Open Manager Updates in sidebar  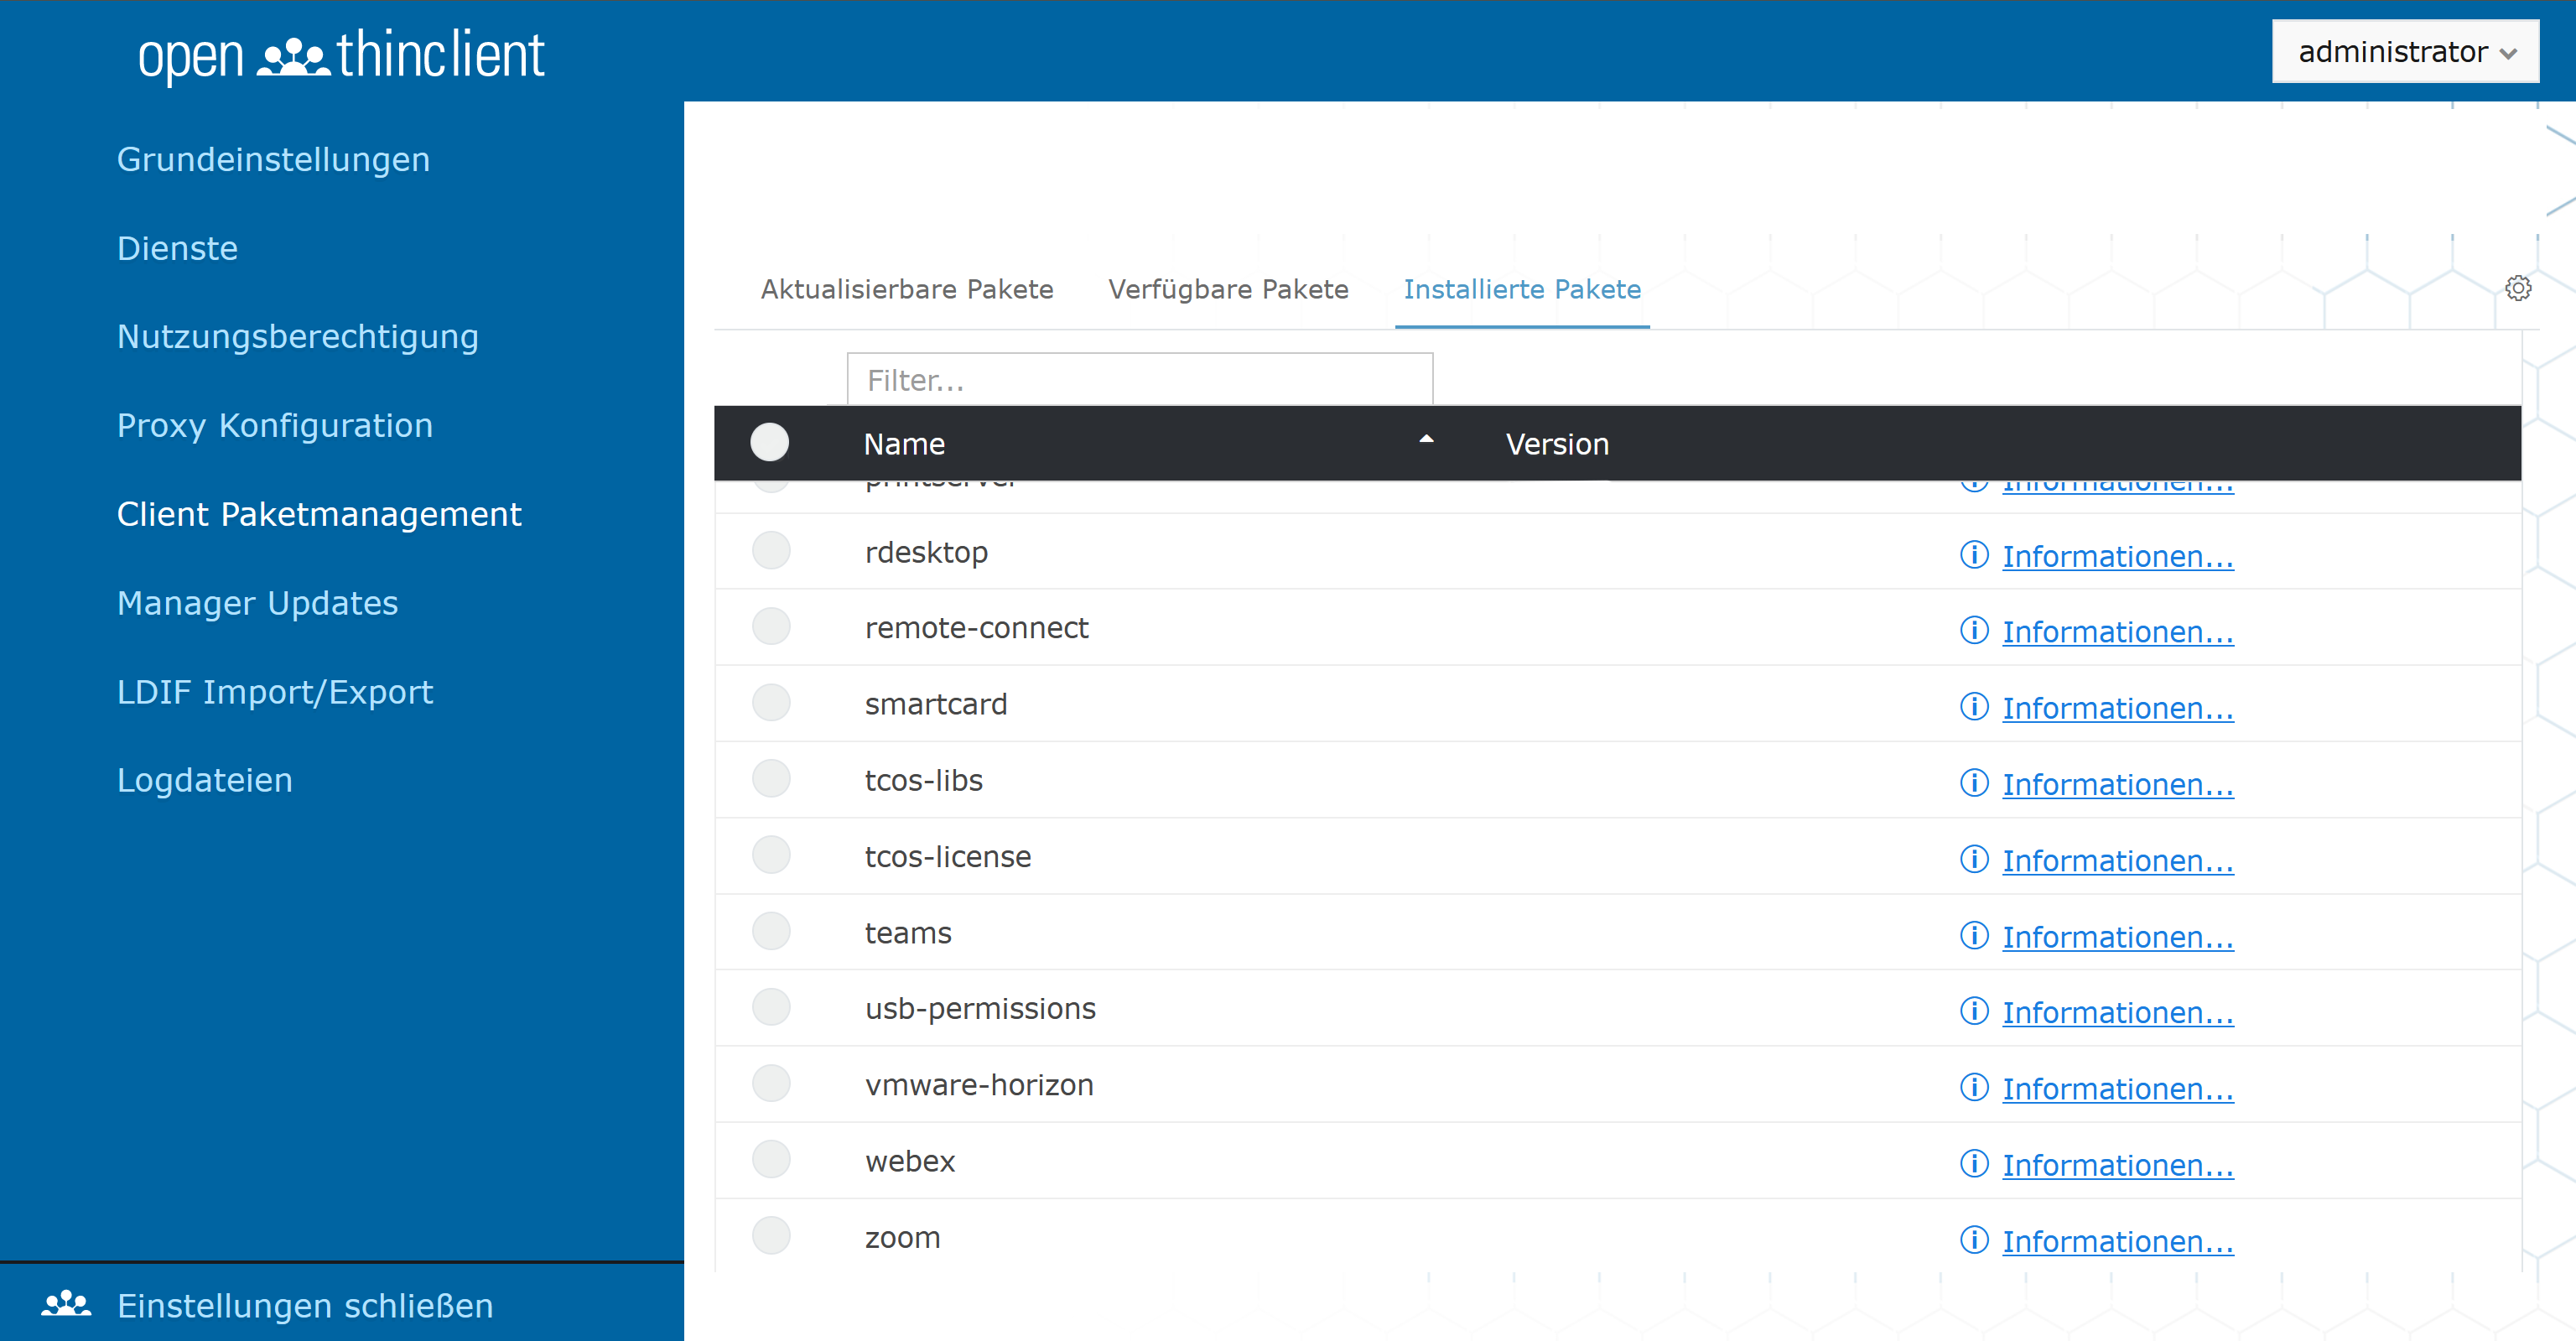click(257, 603)
